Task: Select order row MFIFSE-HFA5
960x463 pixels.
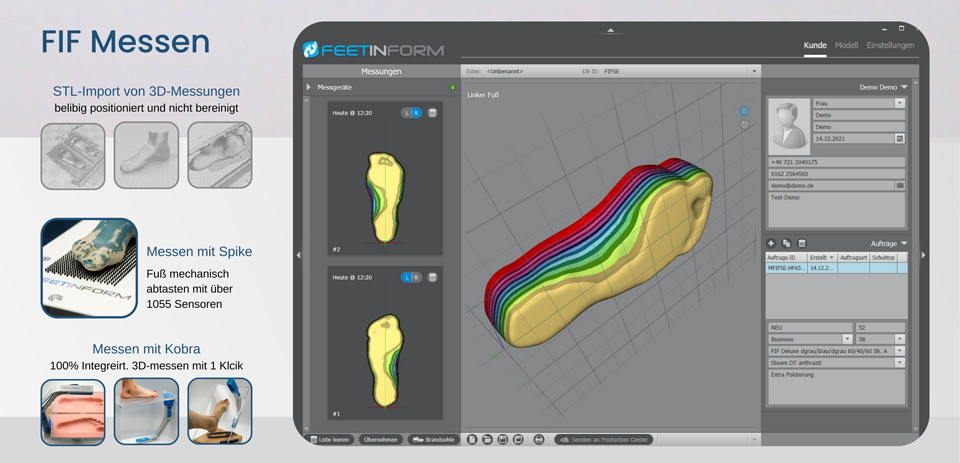Action: [836, 268]
